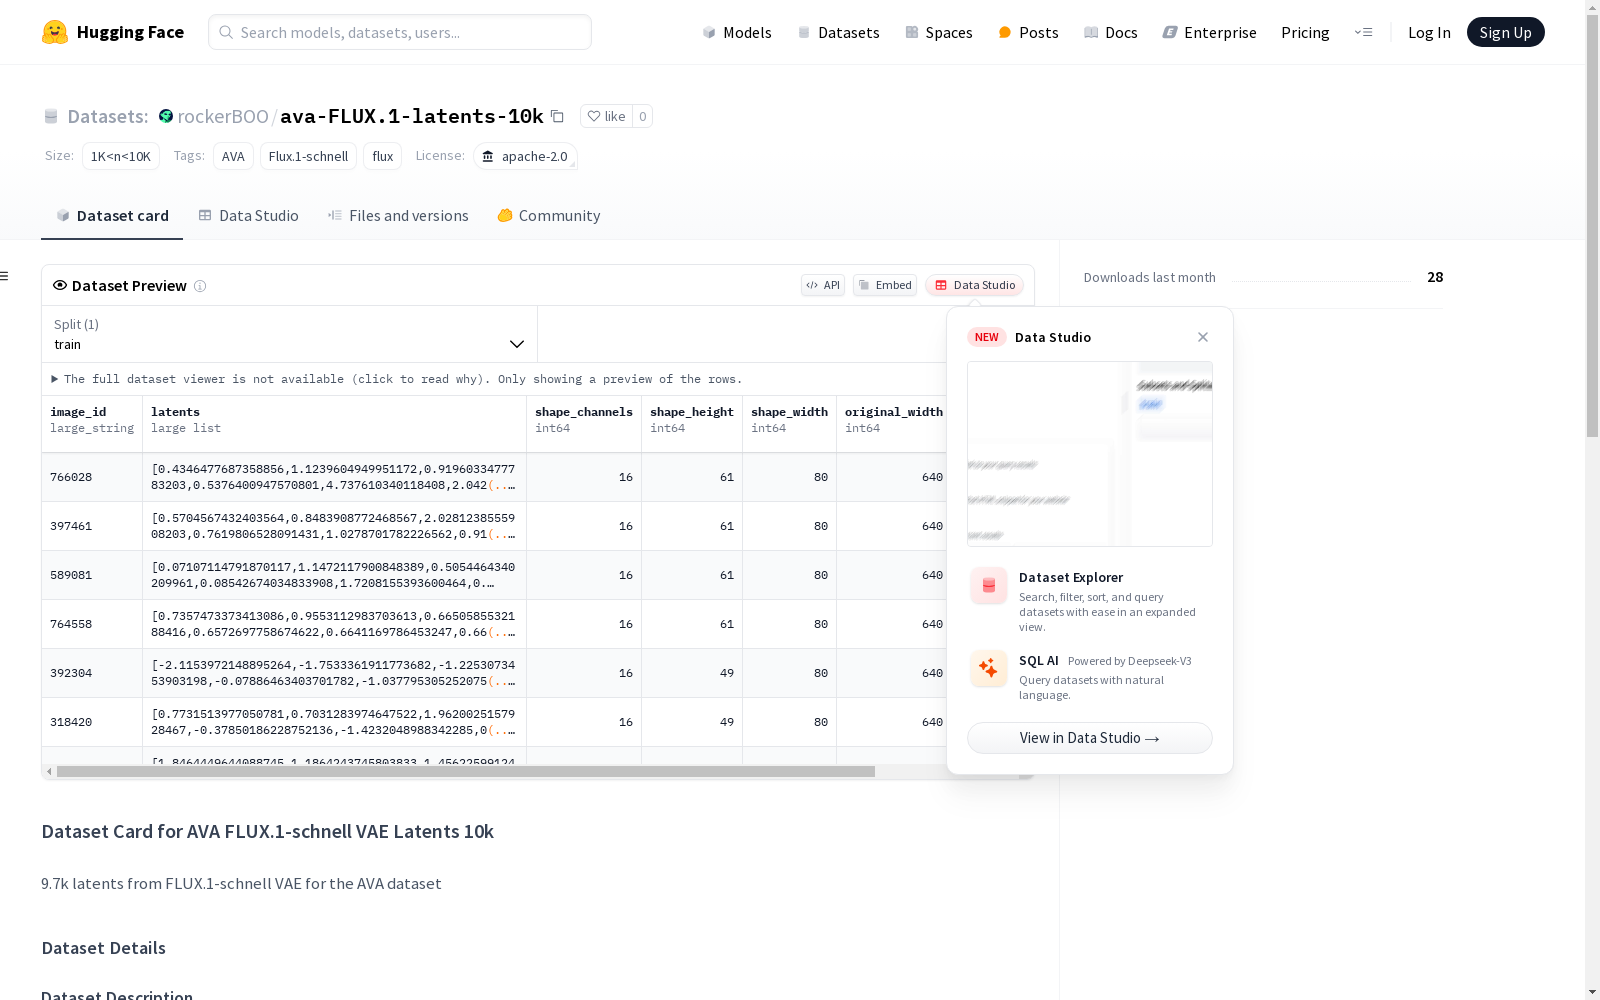1600x1000 pixels.
Task: Click the Datasets stack icon before the title
Action: pos(51,116)
